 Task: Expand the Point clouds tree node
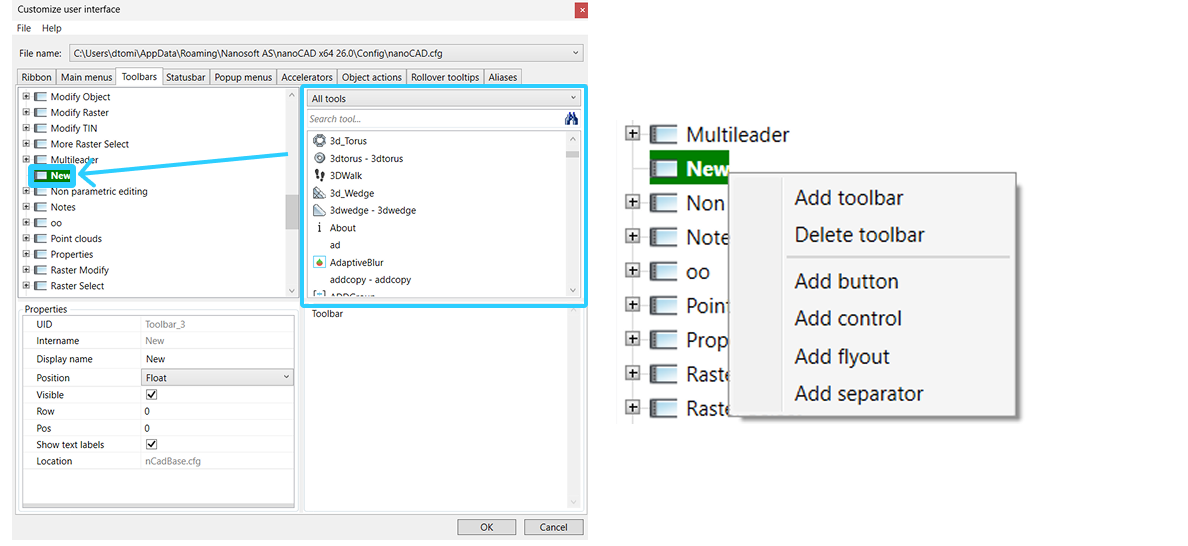27,239
